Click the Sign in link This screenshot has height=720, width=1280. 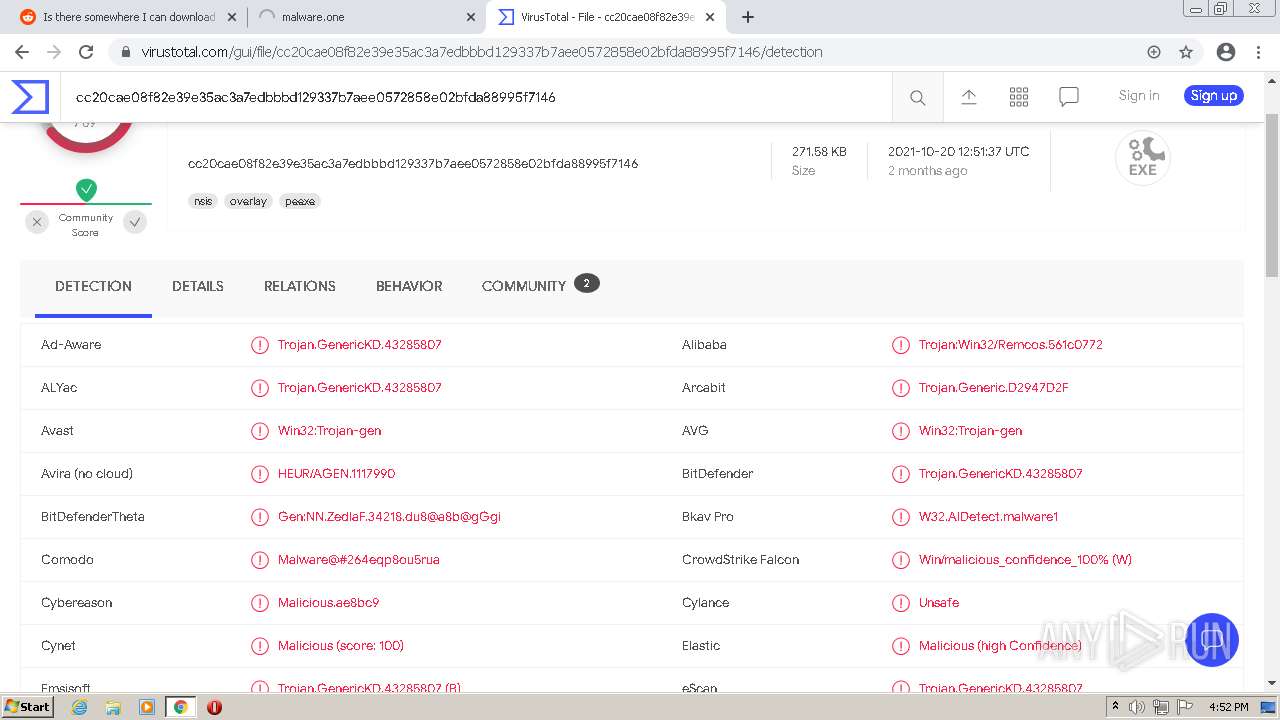tap(1139, 96)
